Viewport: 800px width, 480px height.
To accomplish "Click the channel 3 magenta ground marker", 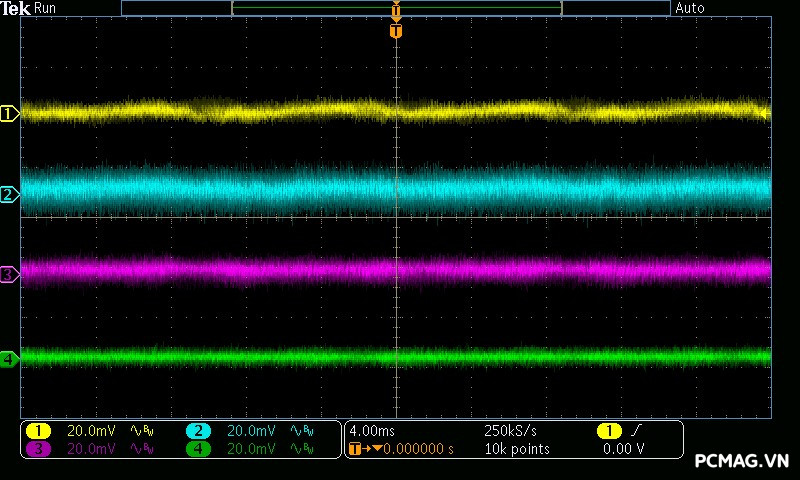I will (9, 273).
